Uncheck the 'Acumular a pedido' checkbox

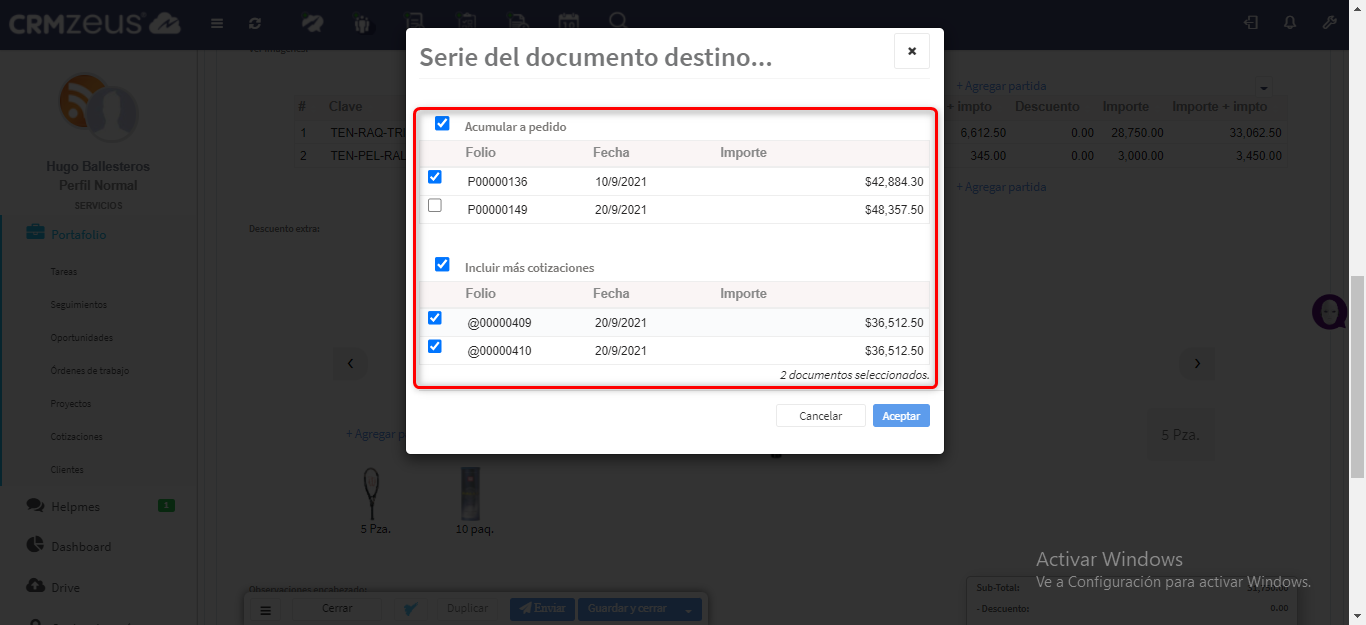(442, 124)
